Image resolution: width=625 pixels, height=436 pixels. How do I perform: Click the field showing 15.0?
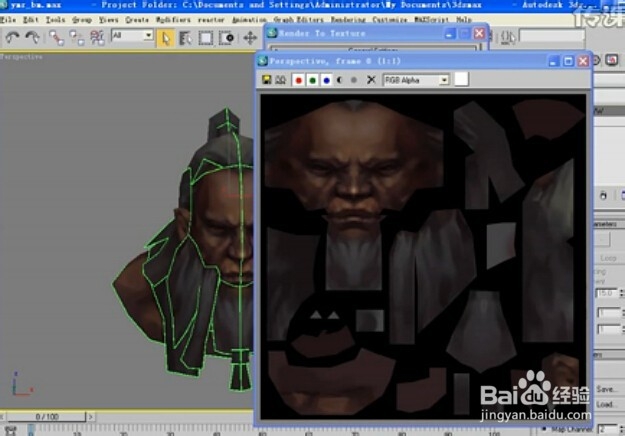[606, 293]
